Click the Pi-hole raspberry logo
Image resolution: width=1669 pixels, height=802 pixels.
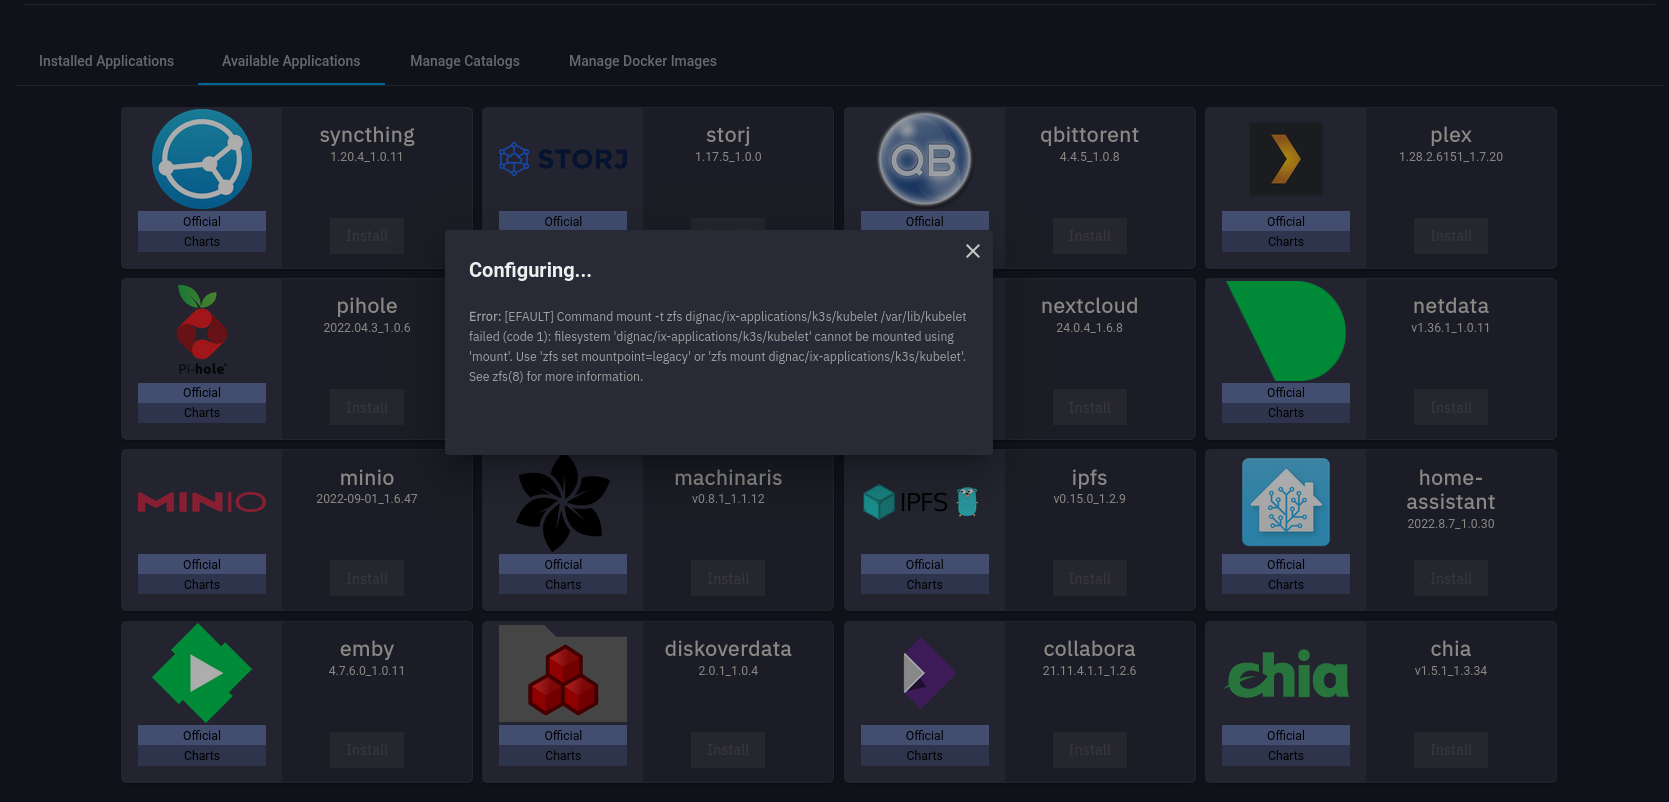(202, 330)
